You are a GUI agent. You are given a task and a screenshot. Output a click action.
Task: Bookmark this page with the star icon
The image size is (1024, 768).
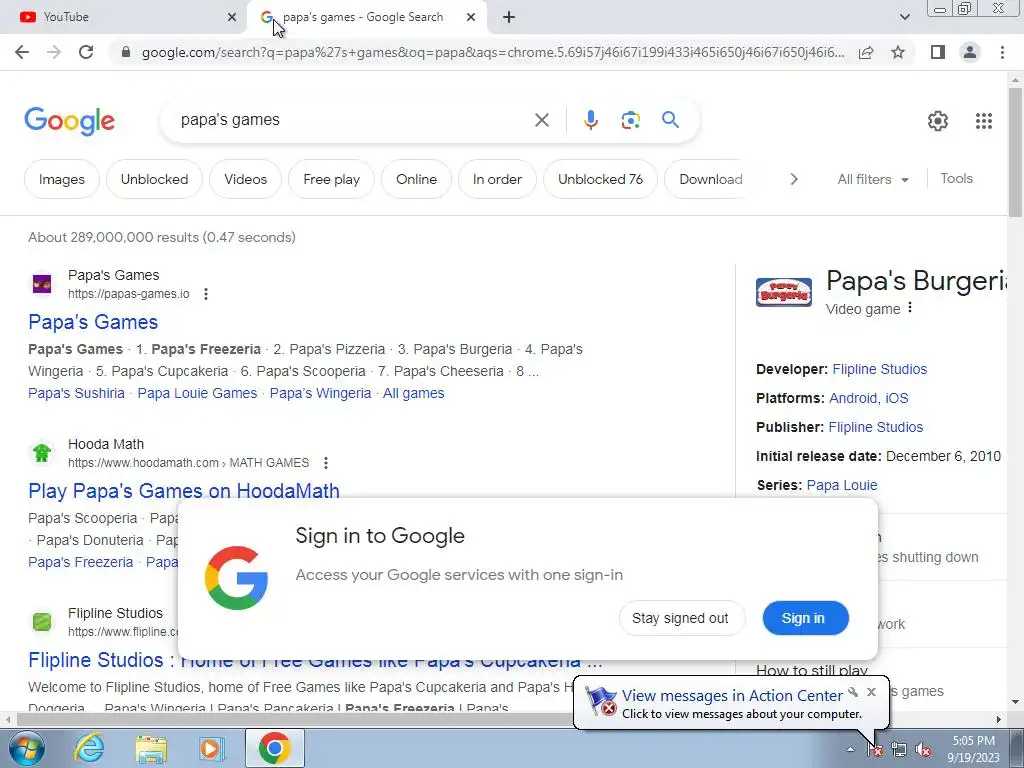pos(898,52)
